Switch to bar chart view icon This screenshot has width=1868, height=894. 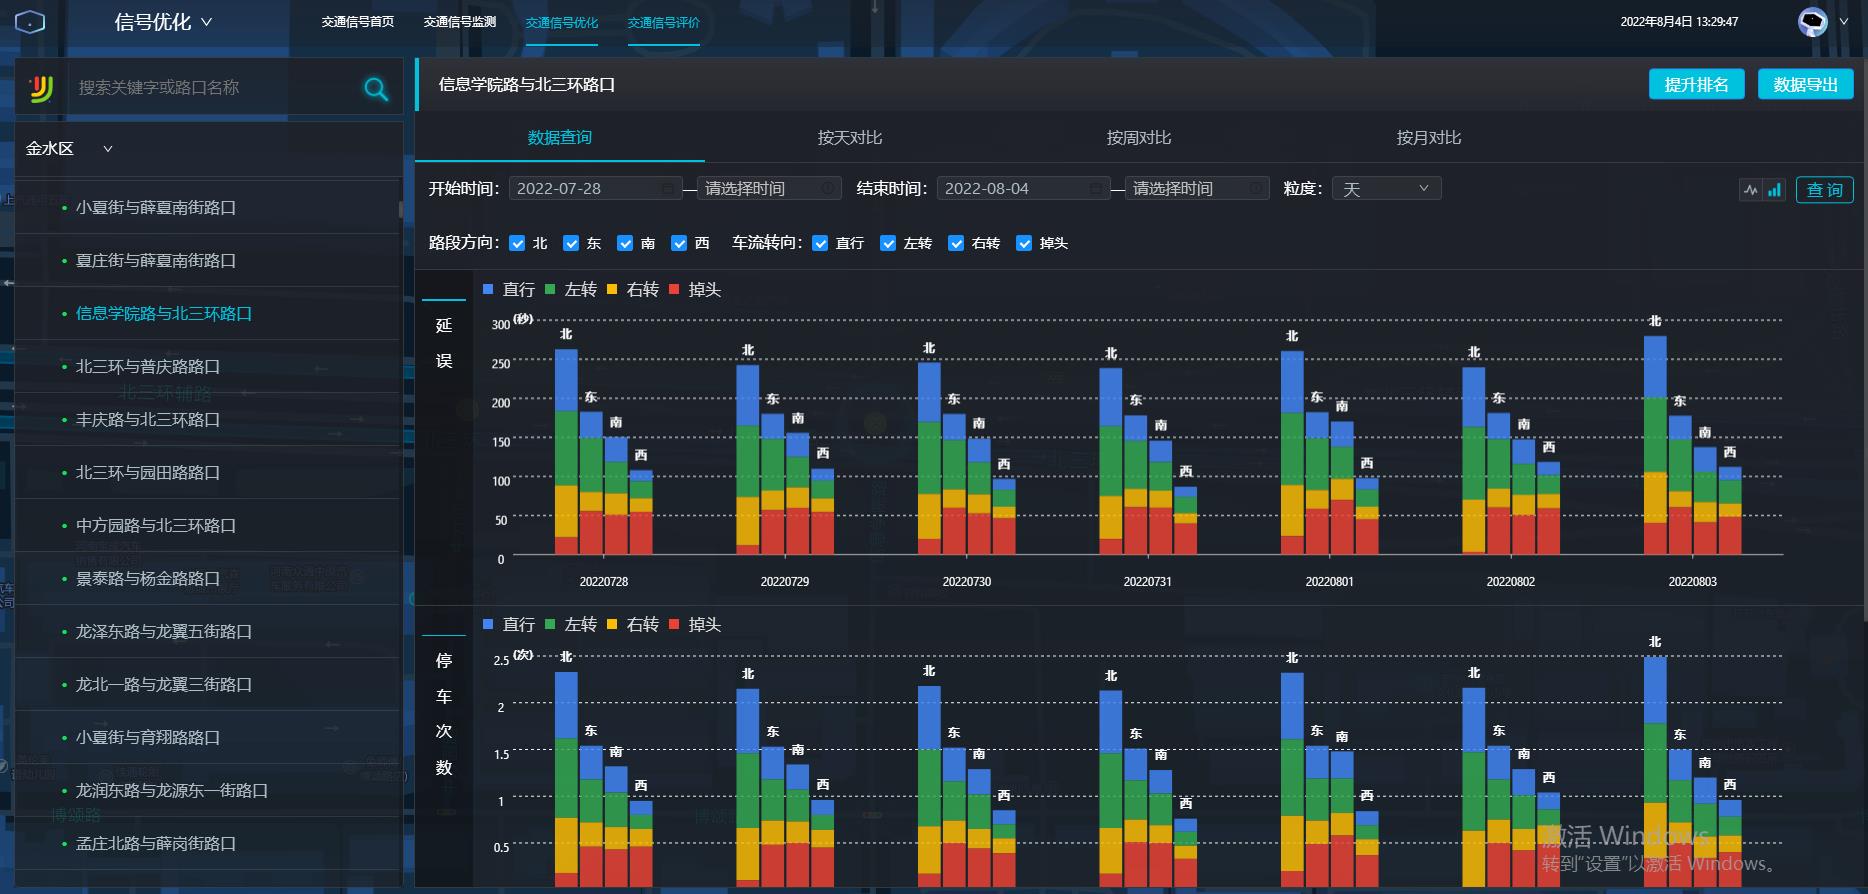tap(1774, 190)
